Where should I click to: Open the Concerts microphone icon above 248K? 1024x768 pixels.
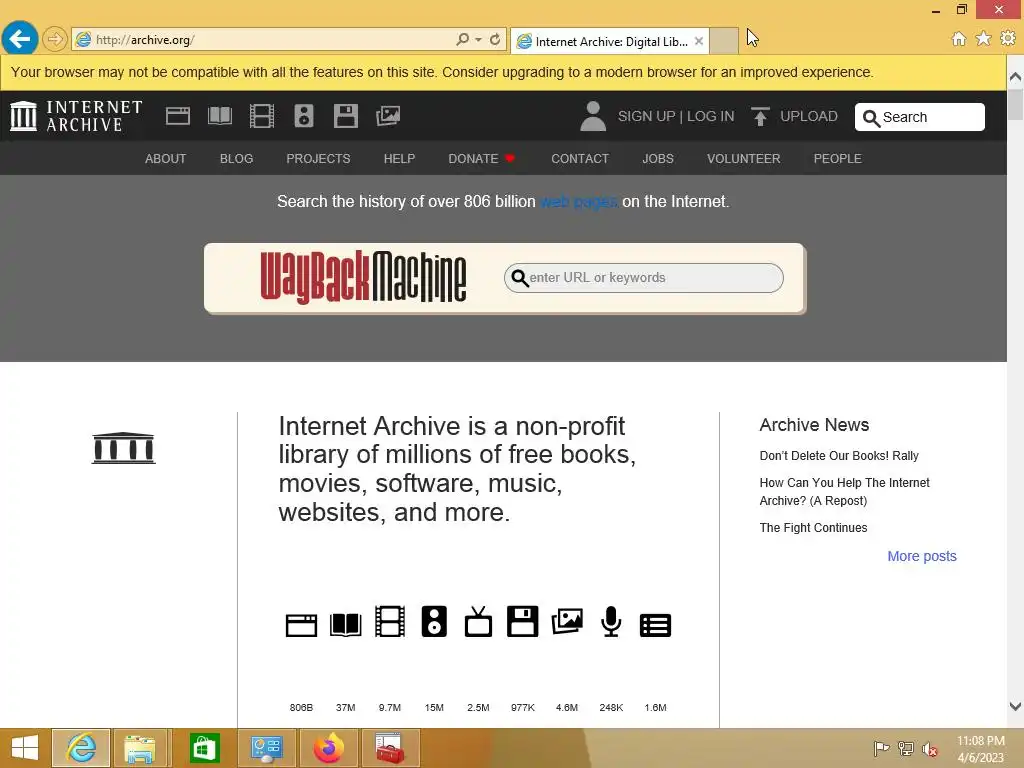(x=611, y=621)
